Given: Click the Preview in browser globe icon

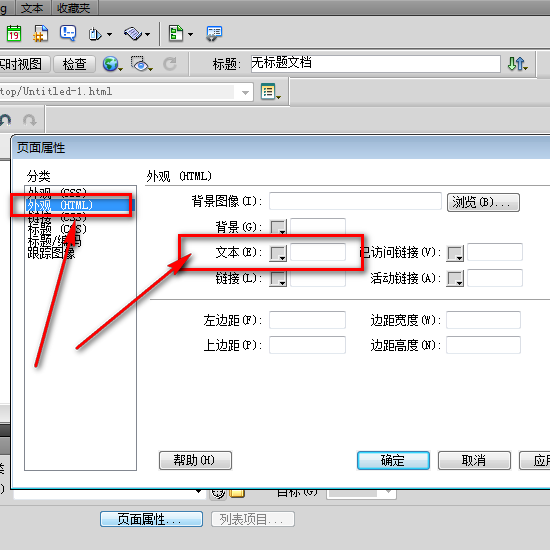Looking at the screenshot, I should (x=112, y=64).
